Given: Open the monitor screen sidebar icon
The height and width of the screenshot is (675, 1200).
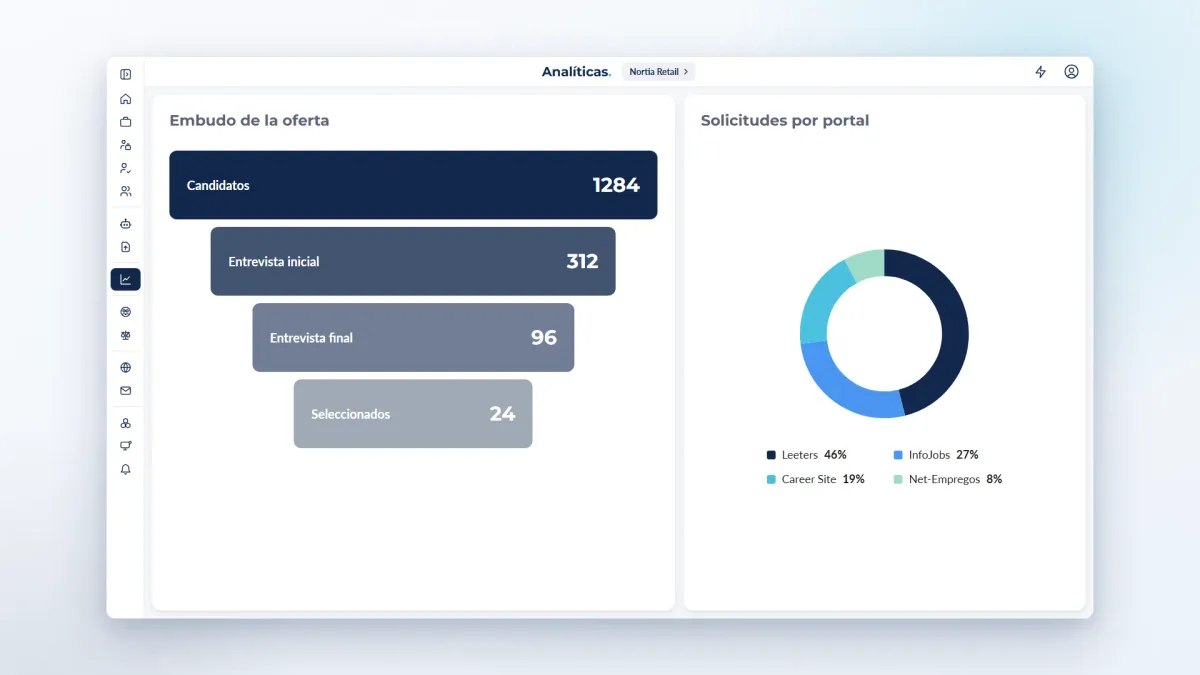Looking at the screenshot, I should 126,446.
